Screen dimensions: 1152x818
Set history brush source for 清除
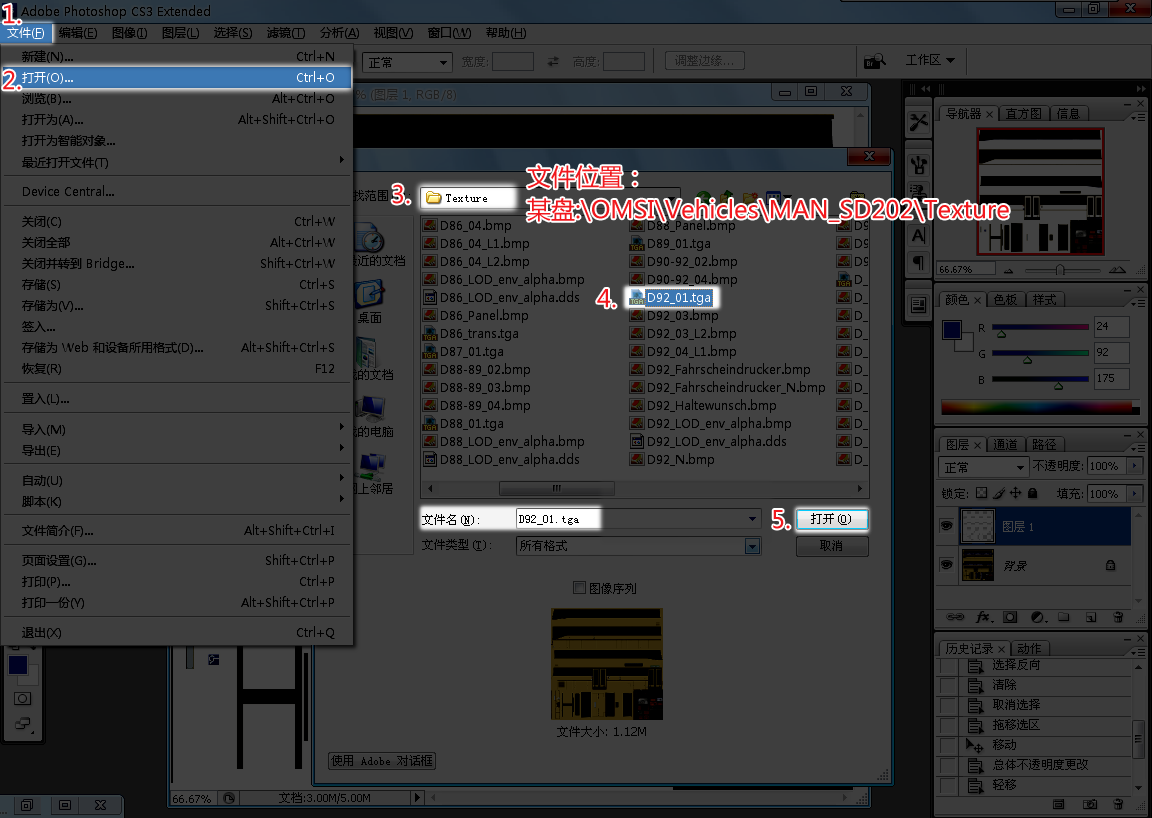coord(948,685)
